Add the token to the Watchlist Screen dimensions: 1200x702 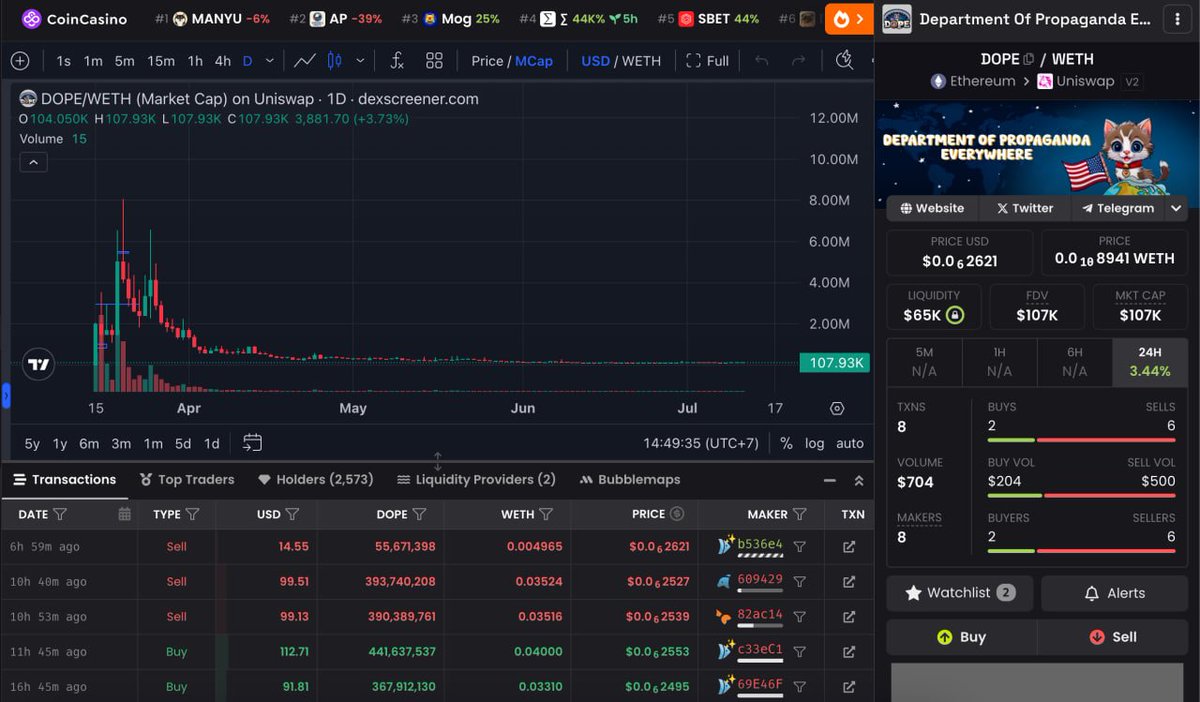pyautogui.click(x=960, y=593)
